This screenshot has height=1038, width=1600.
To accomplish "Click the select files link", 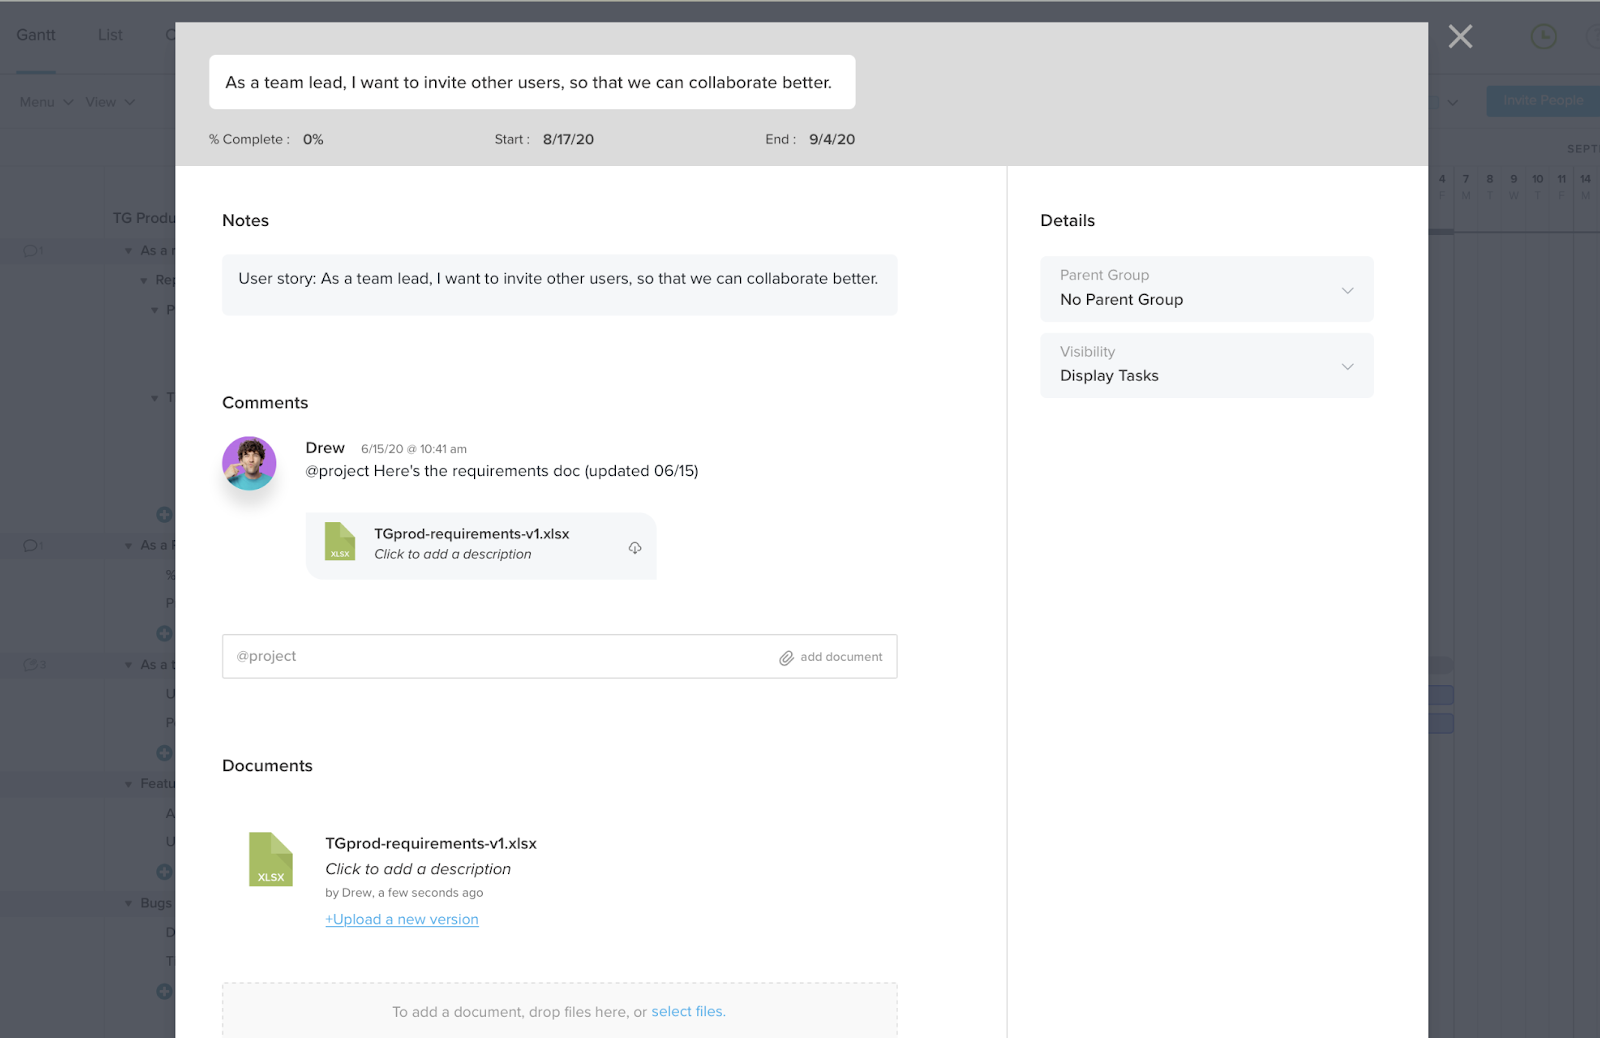I will (x=688, y=1011).
